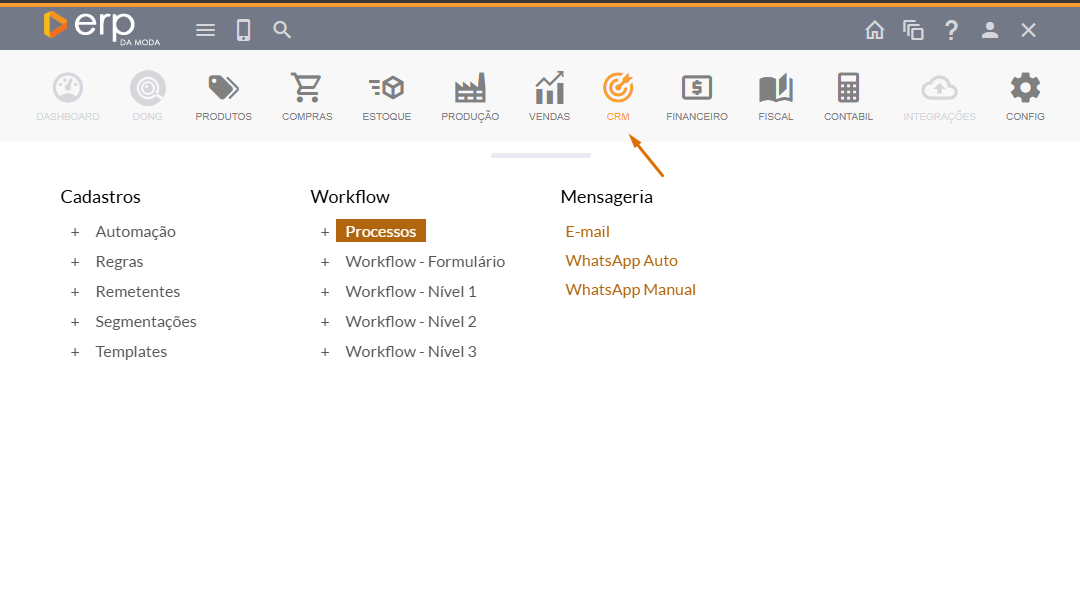Expand Workflow - Nível 1 plus sign
1080x598 pixels.
(x=325, y=292)
